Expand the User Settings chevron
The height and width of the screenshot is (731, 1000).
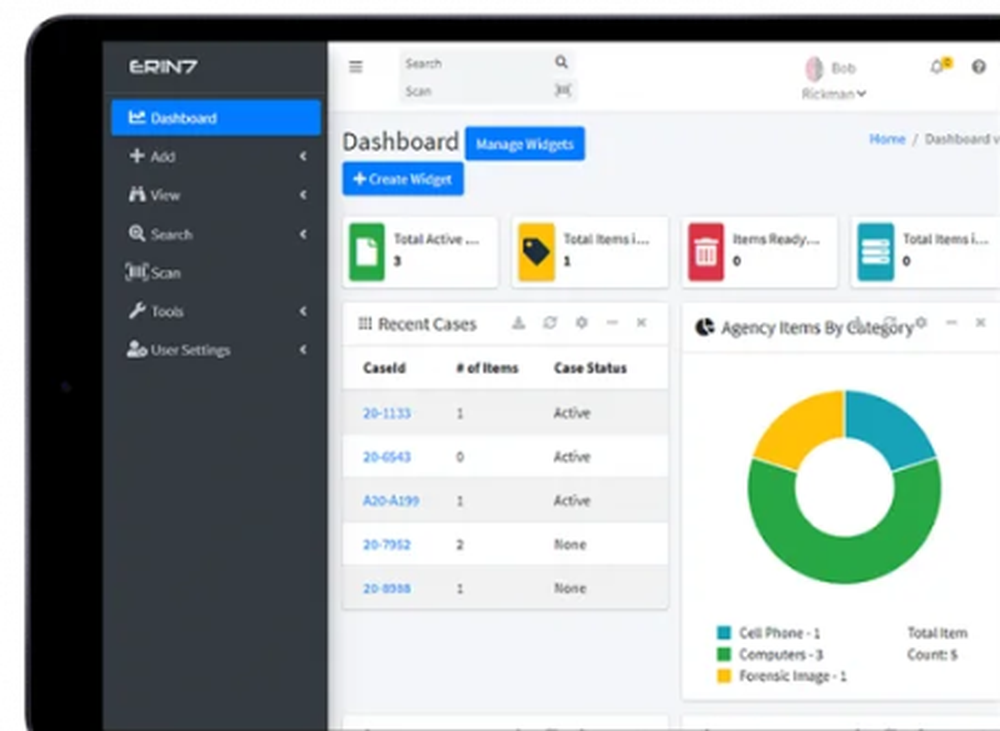click(x=303, y=350)
